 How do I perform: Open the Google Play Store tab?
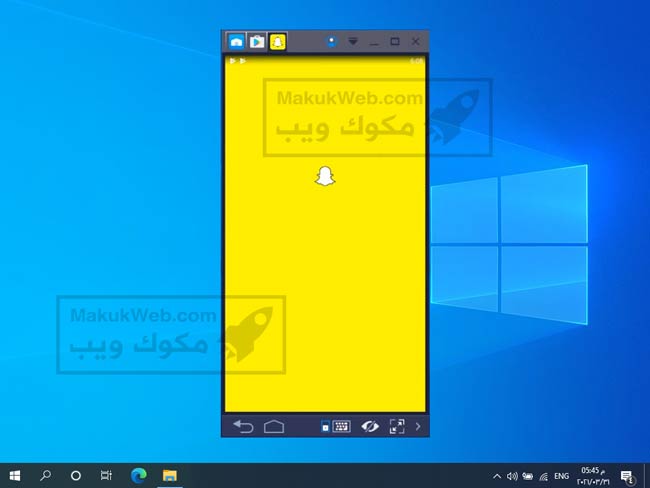point(257,42)
